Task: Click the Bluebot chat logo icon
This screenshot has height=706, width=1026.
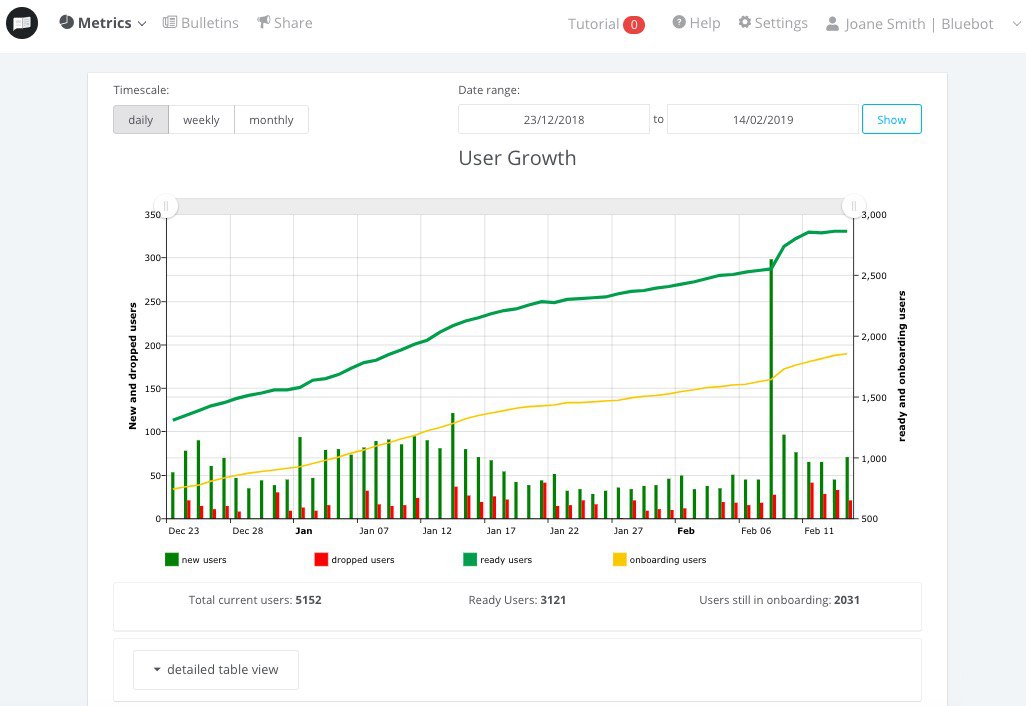Action: pyautogui.click(x=22, y=23)
